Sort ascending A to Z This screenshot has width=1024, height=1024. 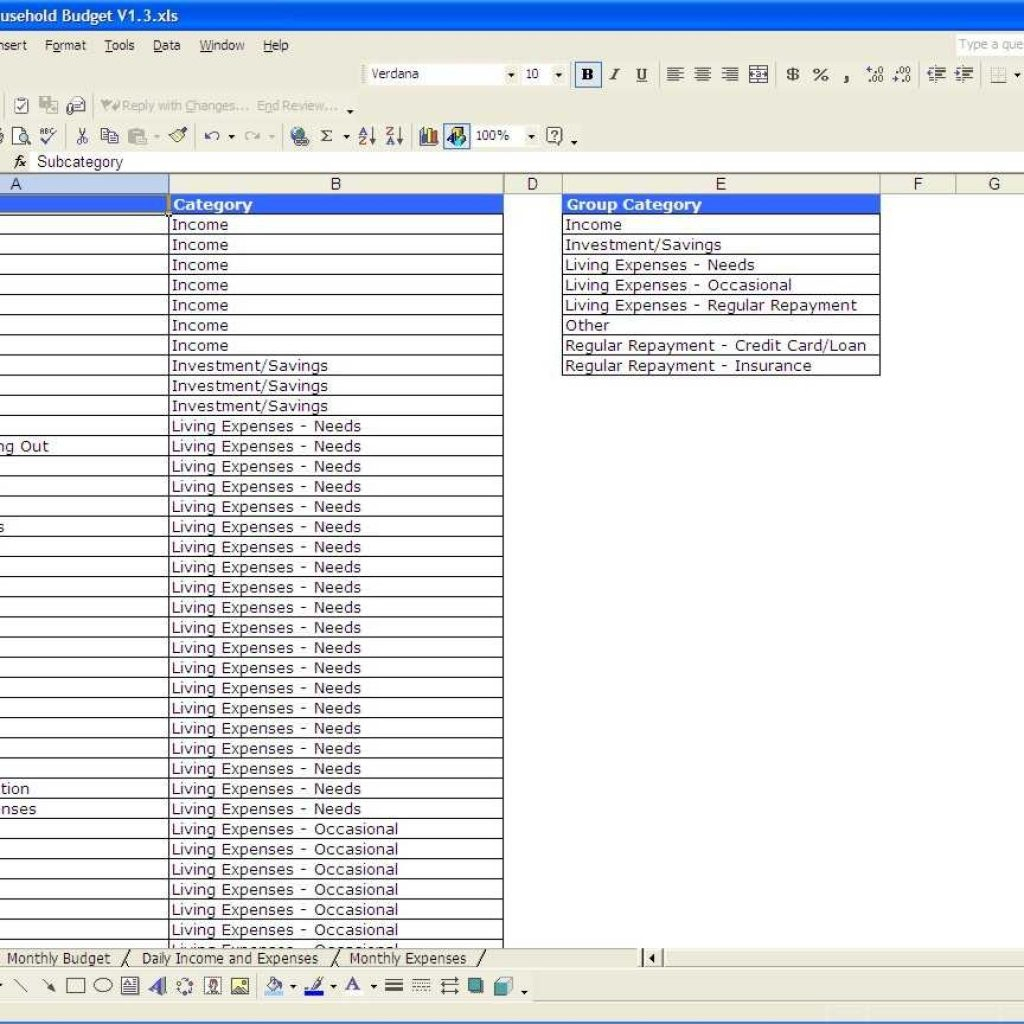(367, 137)
